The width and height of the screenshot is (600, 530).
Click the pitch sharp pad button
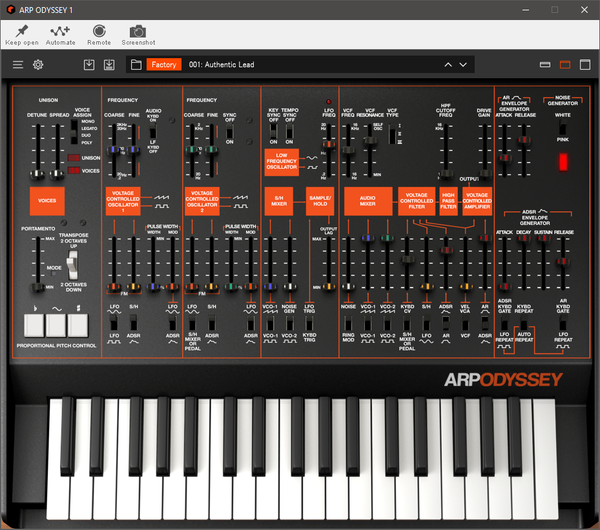pyautogui.click(x=78, y=325)
